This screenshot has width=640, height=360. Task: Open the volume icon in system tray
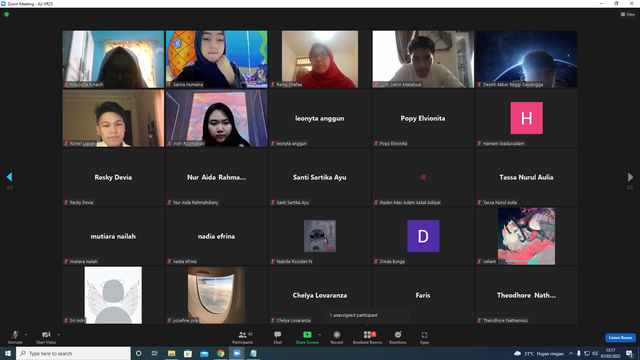point(595,353)
